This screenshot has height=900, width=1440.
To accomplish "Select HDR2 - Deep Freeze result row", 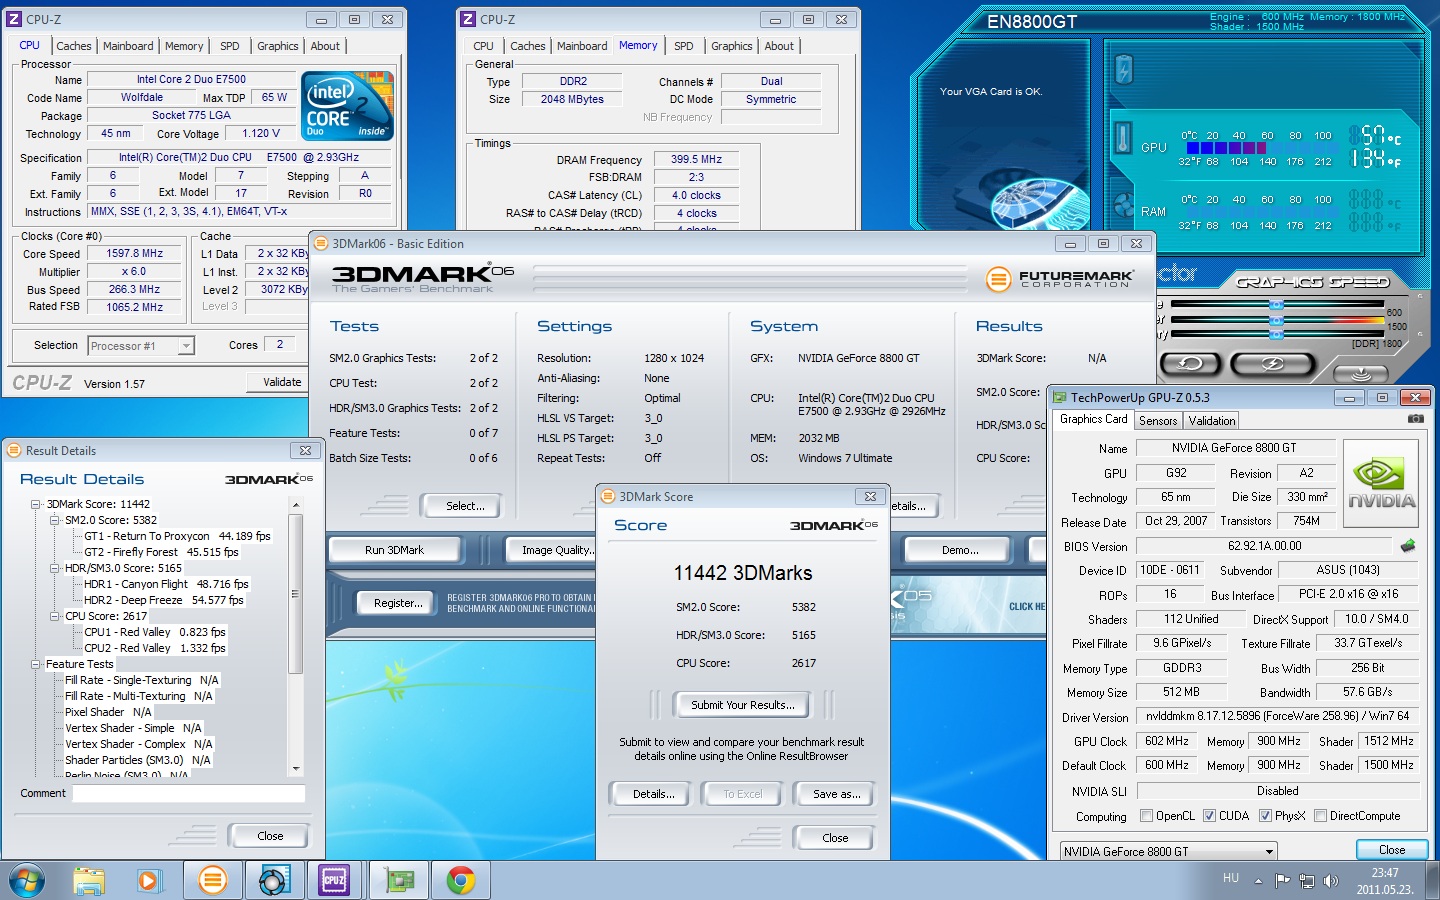I will coord(164,600).
